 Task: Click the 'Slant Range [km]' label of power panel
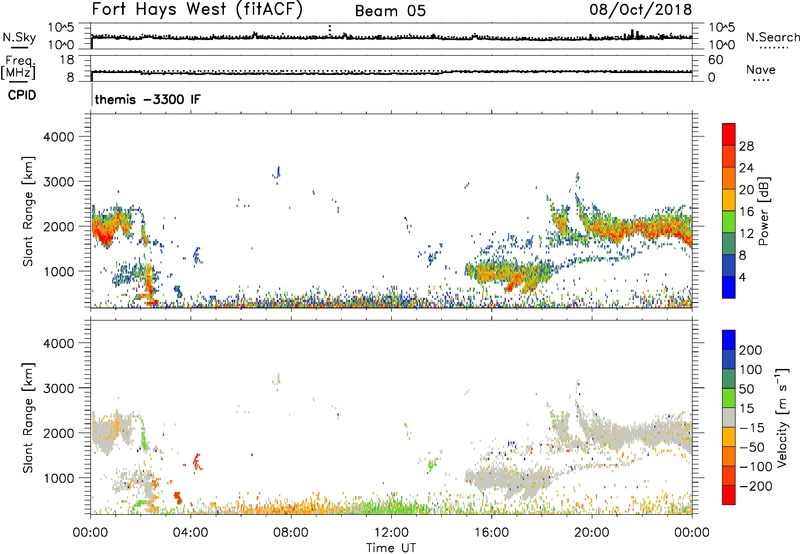point(28,211)
